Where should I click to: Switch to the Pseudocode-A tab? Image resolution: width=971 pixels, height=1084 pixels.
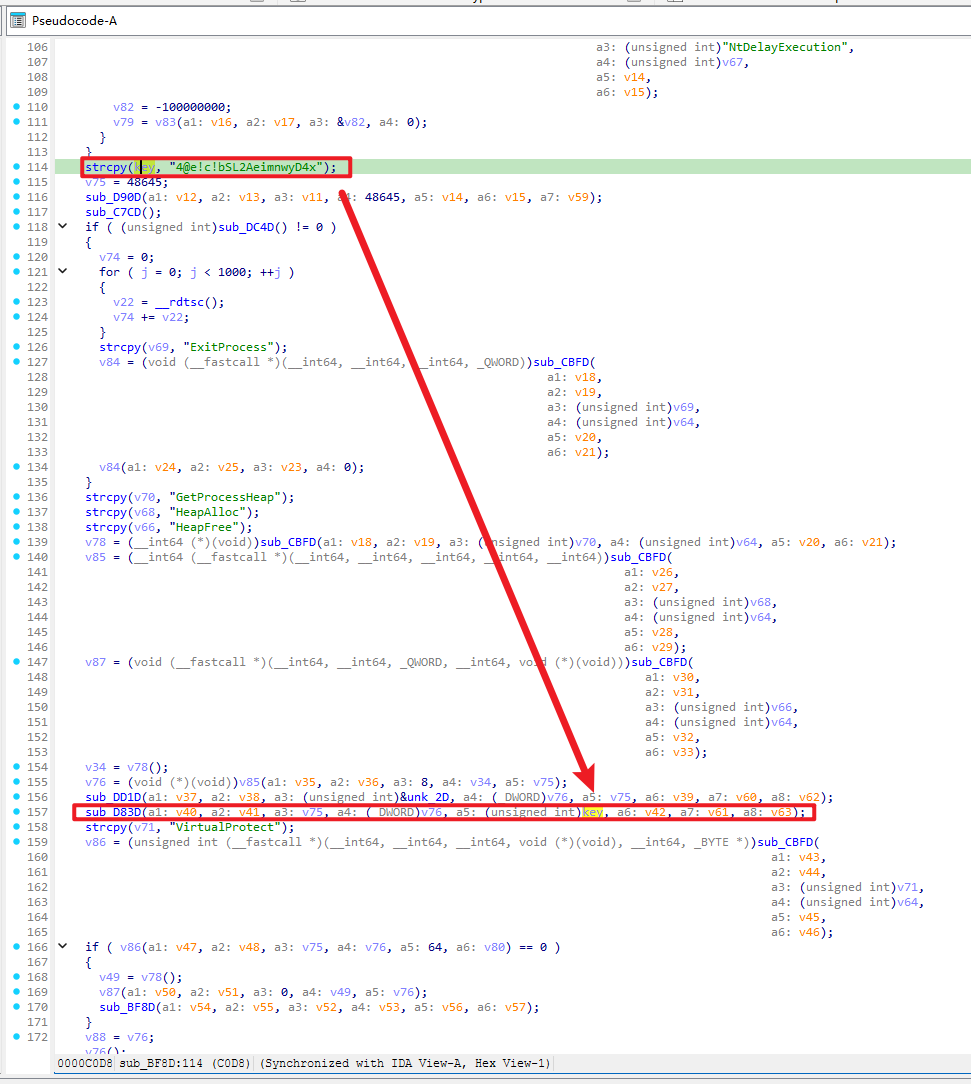pyautogui.click(x=74, y=21)
